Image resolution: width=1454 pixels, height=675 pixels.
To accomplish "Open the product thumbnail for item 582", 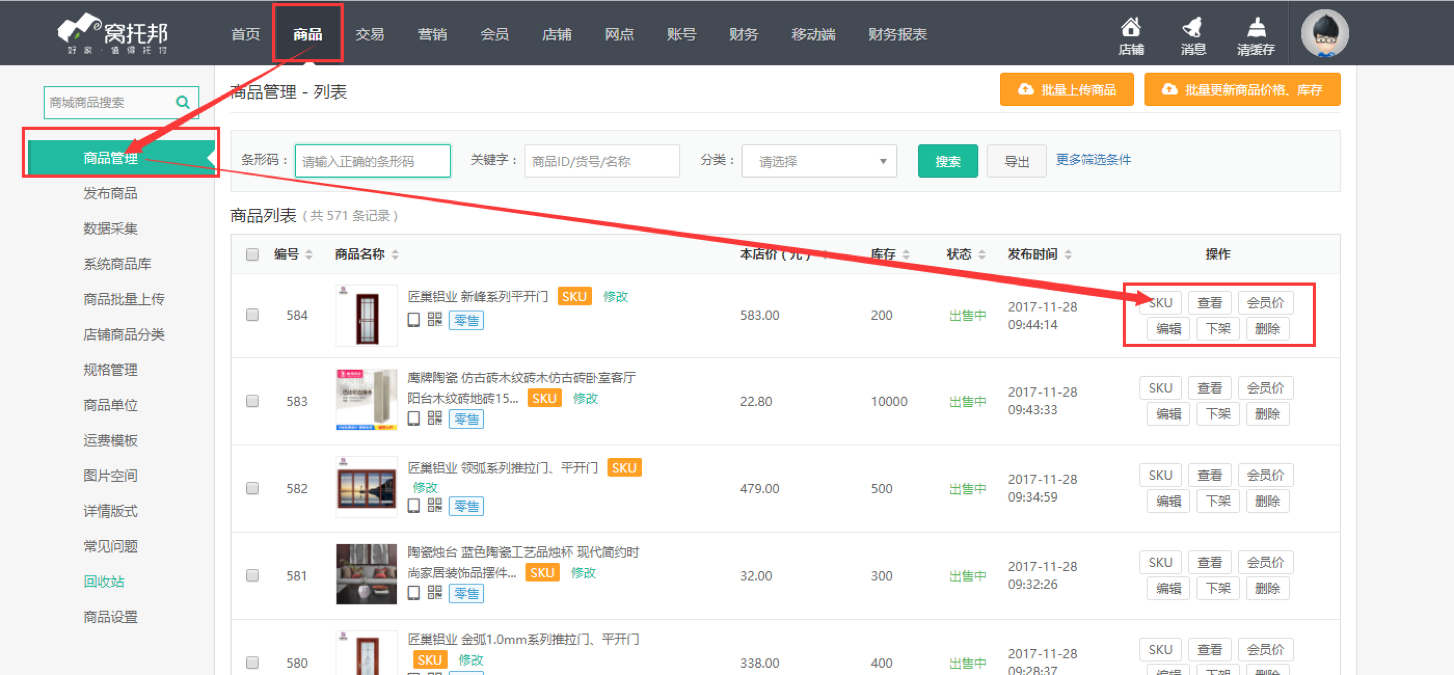I will 366,488.
